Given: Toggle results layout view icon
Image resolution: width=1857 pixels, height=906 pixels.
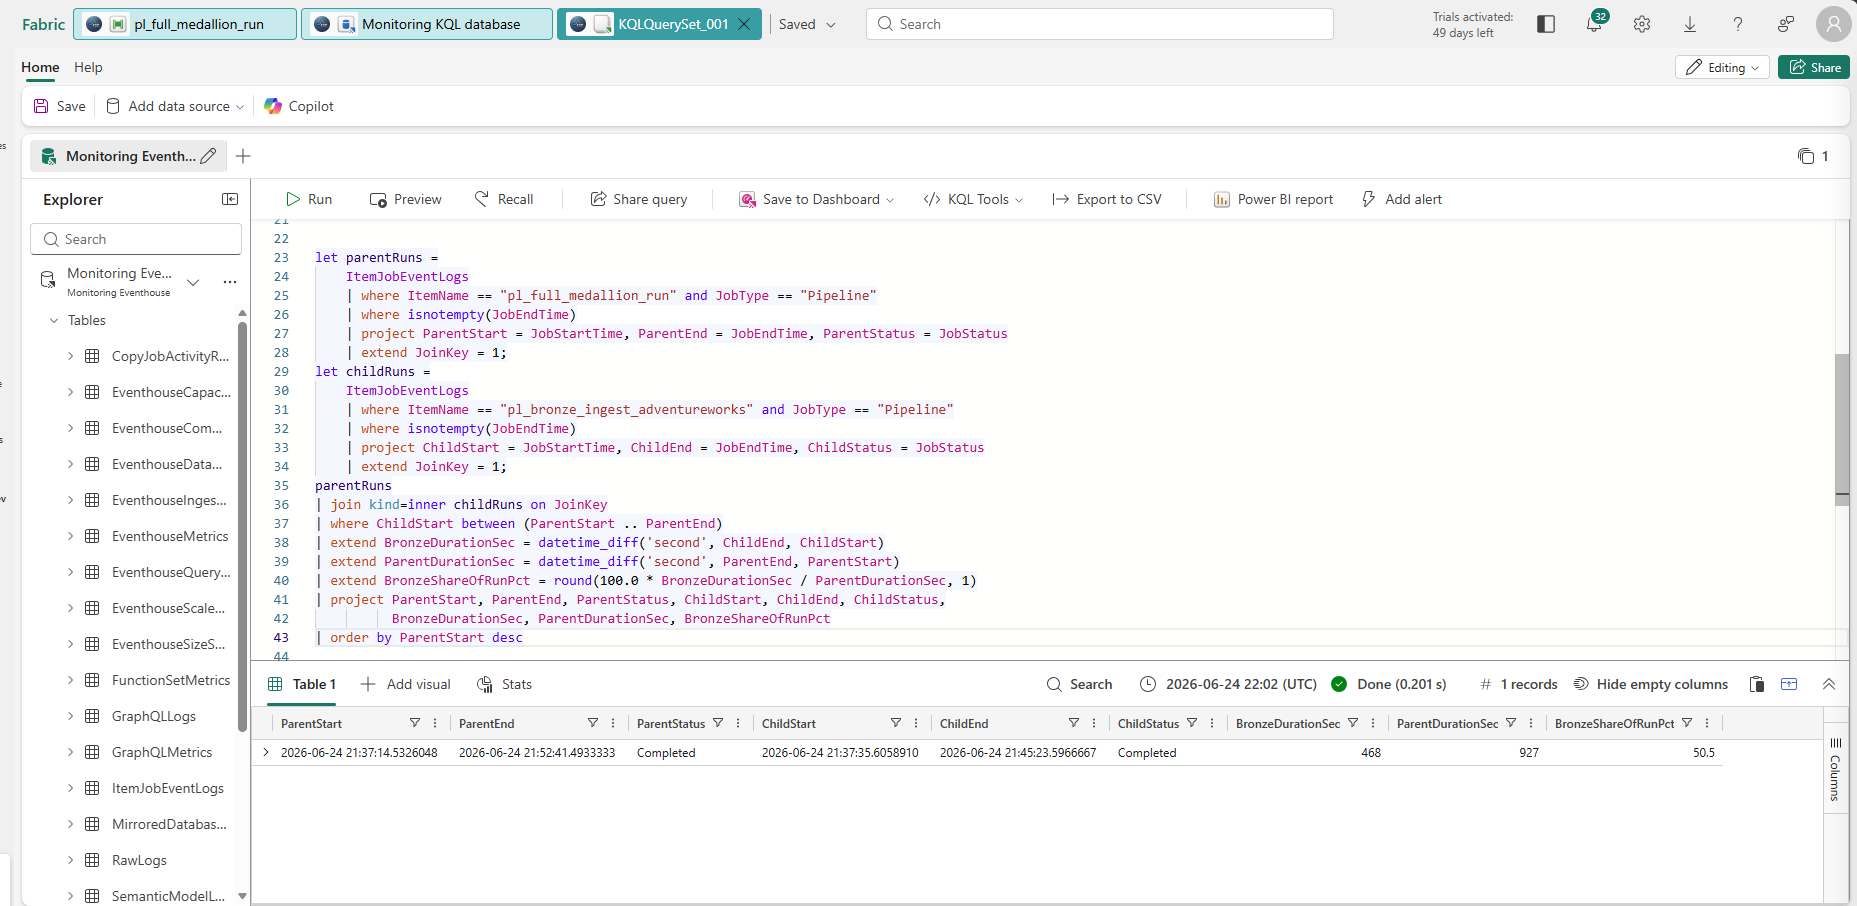Looking at the screenshot, I should (x=1790, y=684).
